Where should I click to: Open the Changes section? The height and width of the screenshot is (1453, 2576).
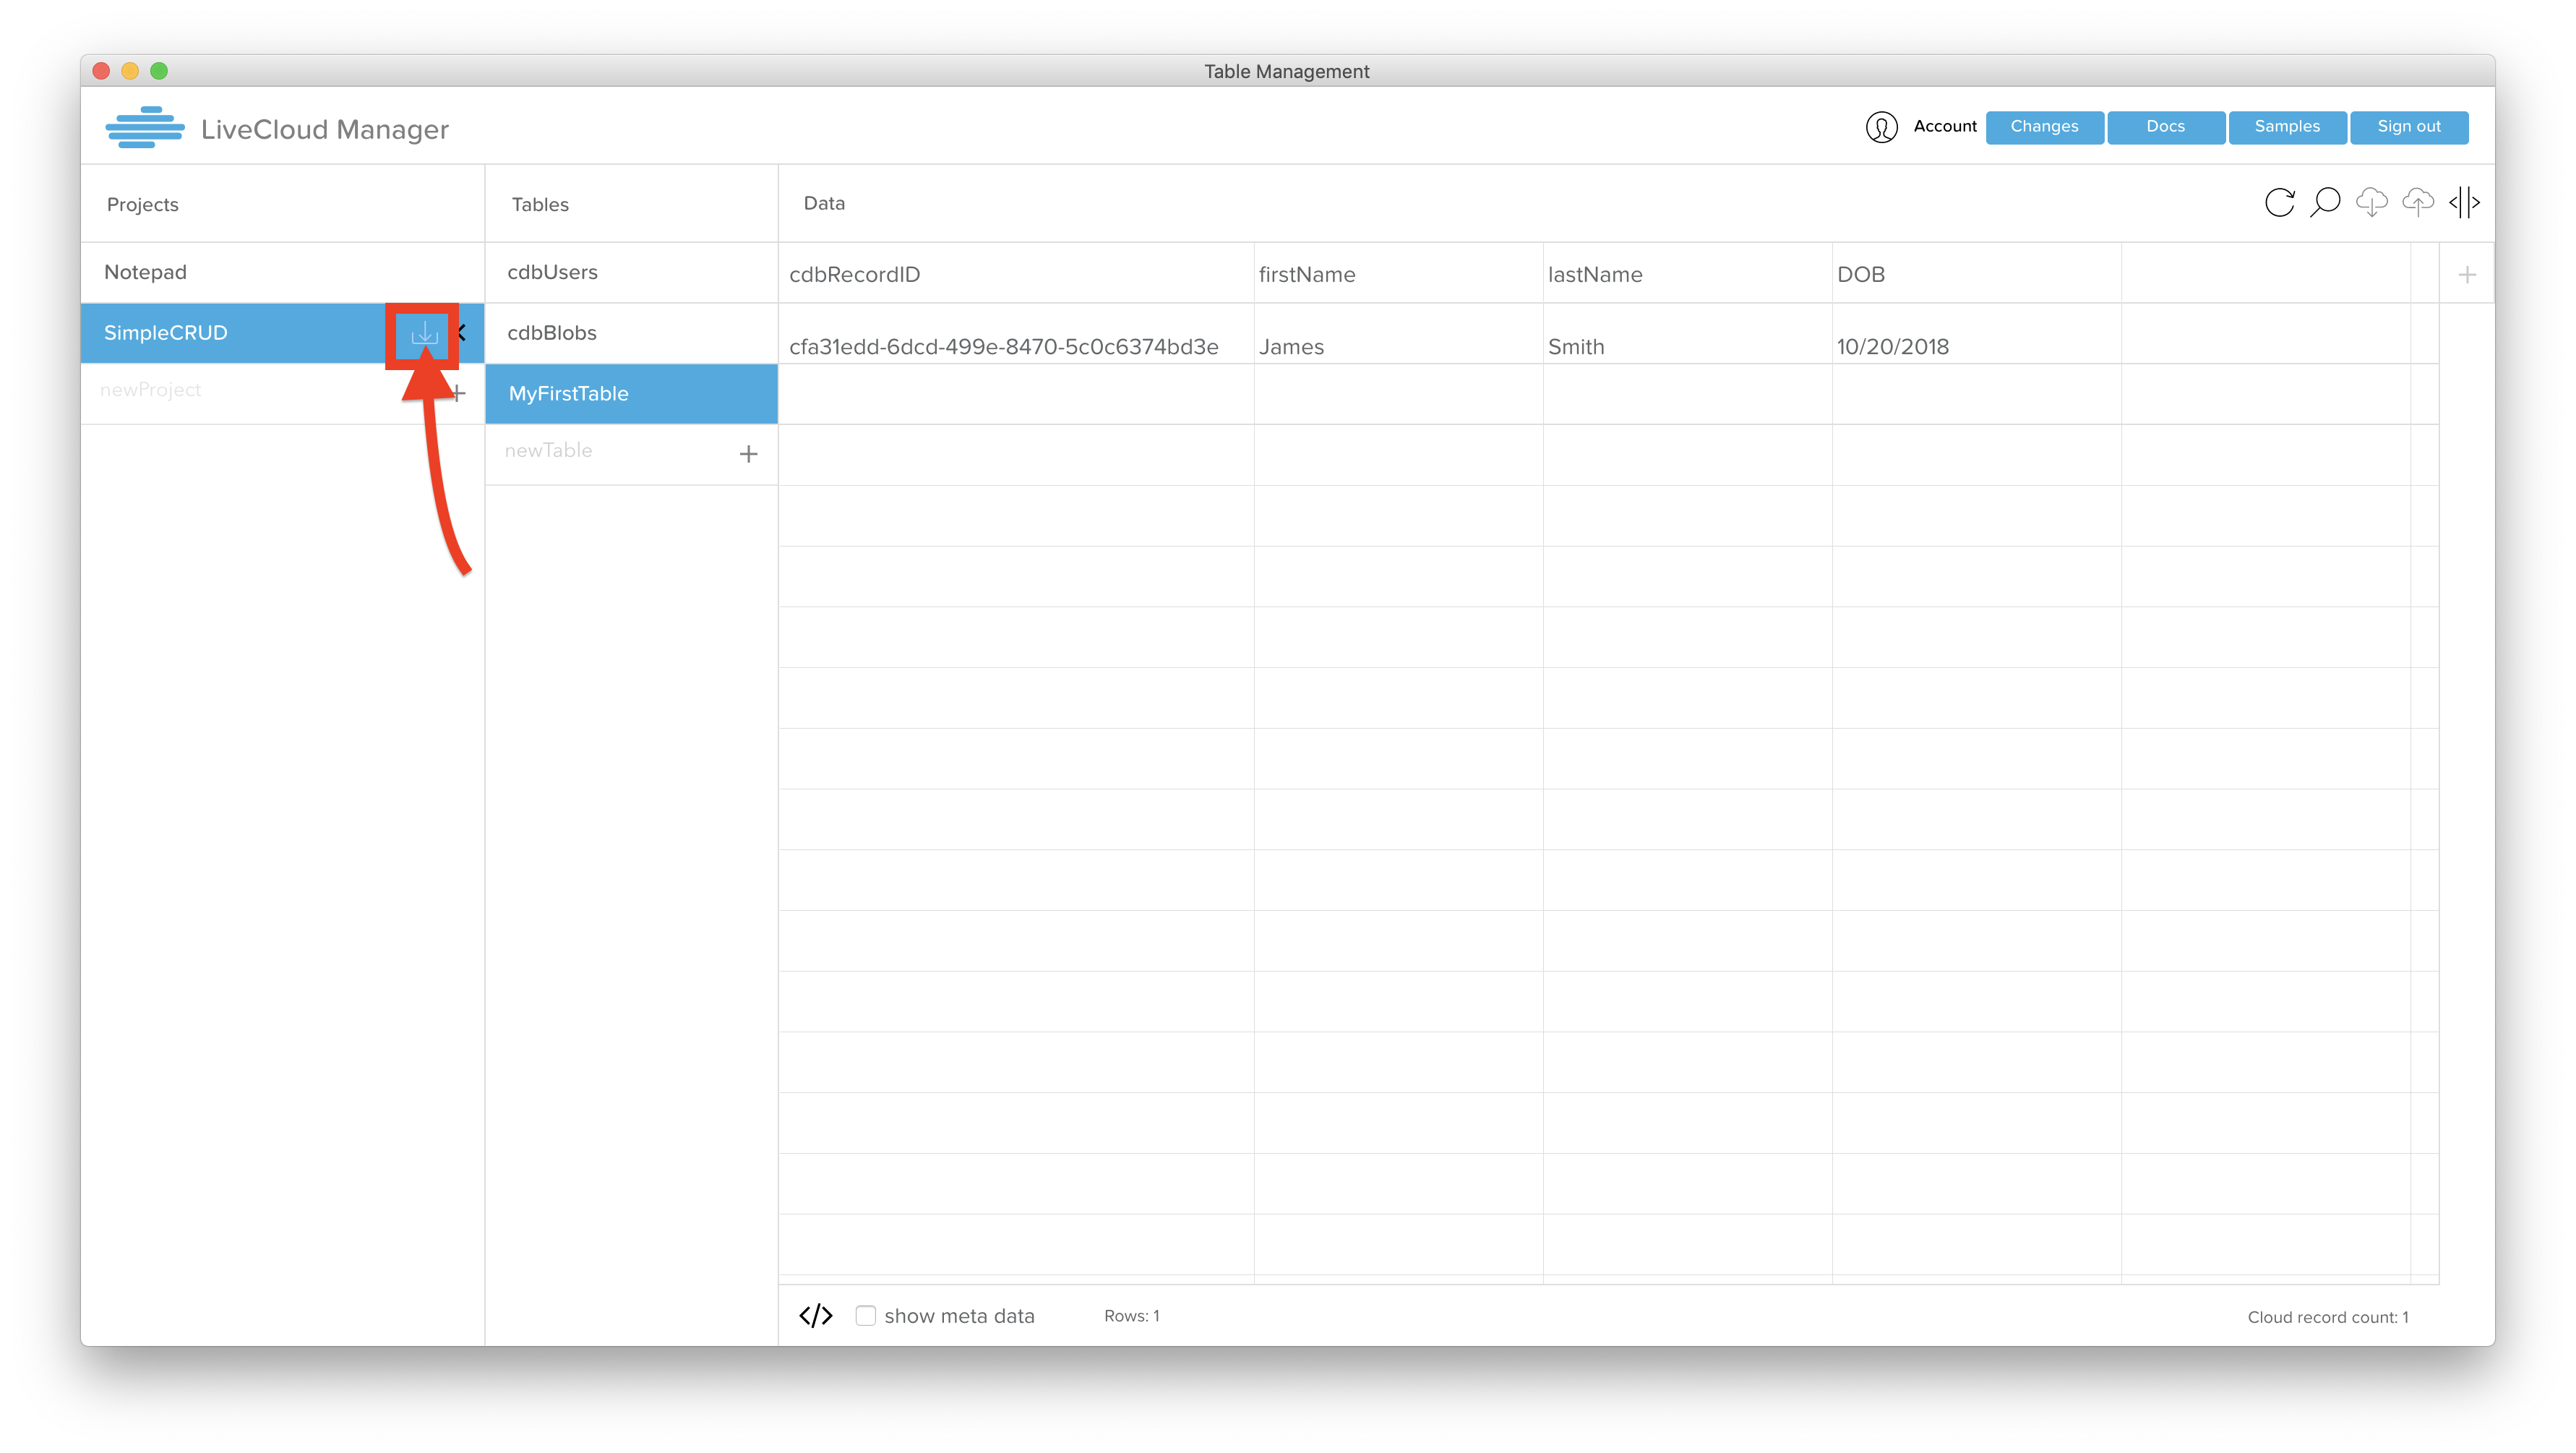[x=2043, y=126]
